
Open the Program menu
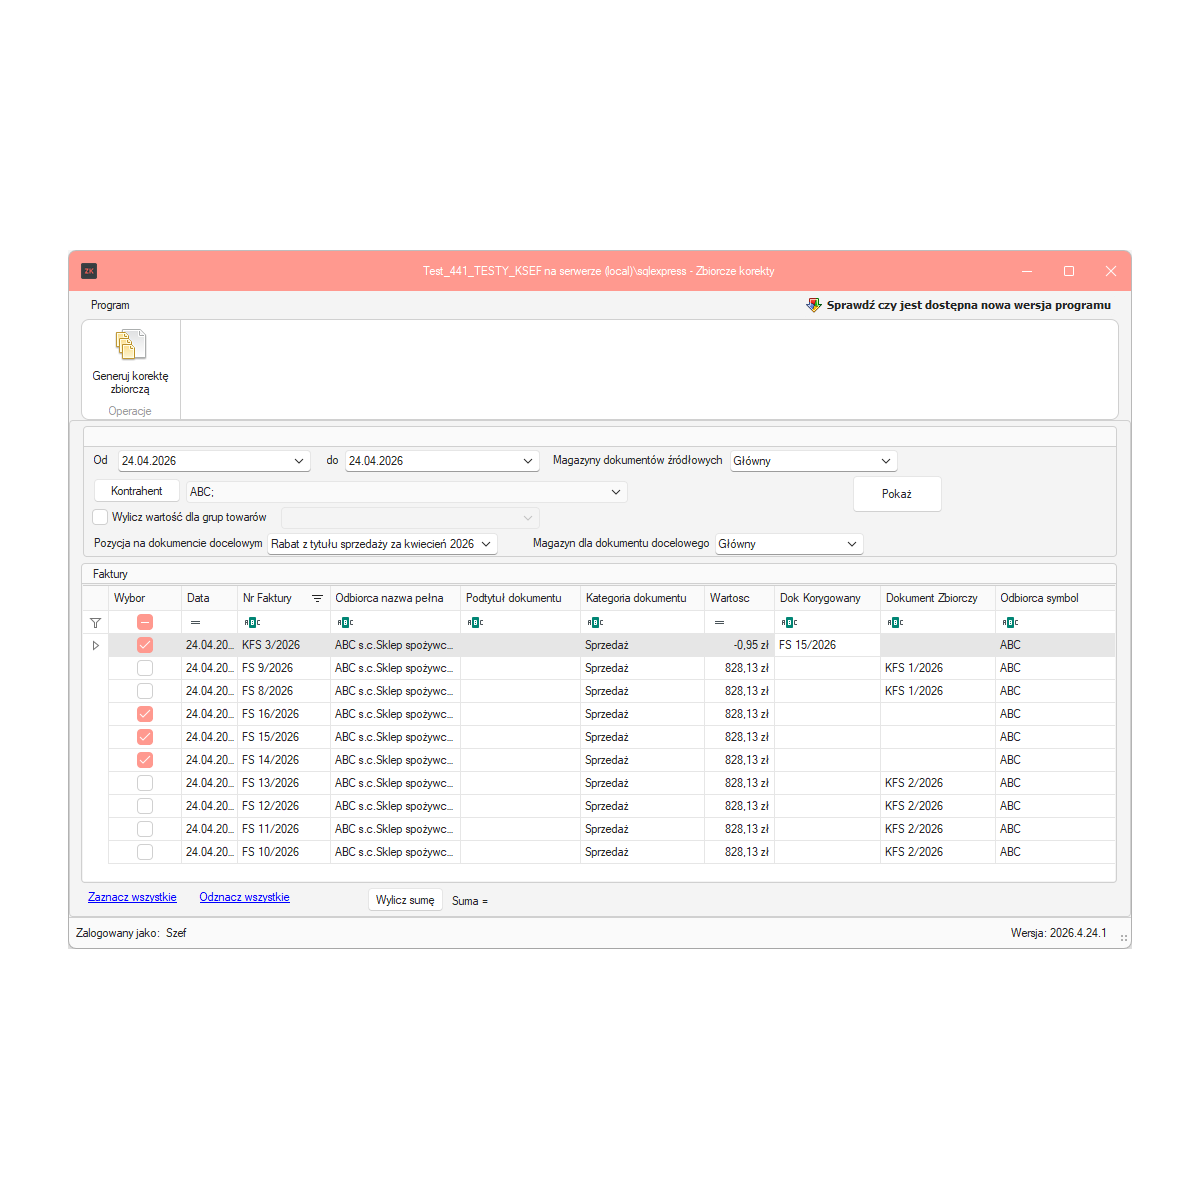[x=110, y=305]
